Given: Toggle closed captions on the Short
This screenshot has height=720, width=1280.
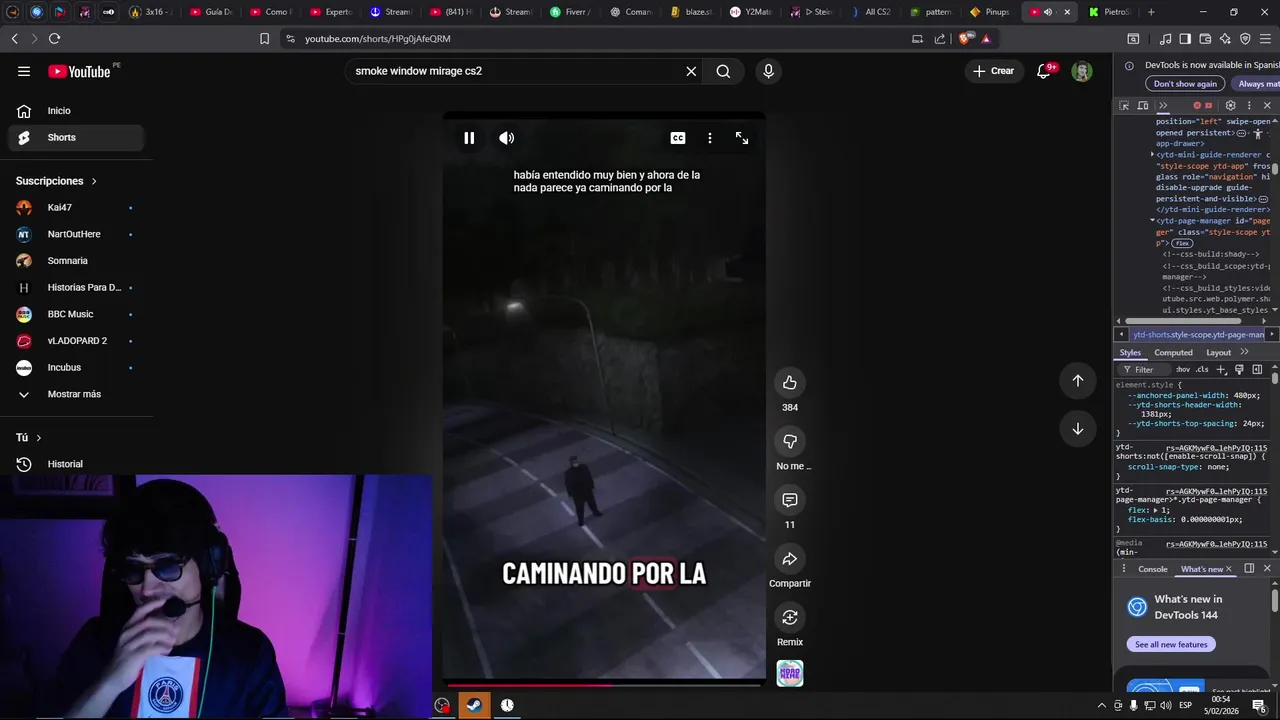Looking at the screenshot, I should [x=678, y=138].
